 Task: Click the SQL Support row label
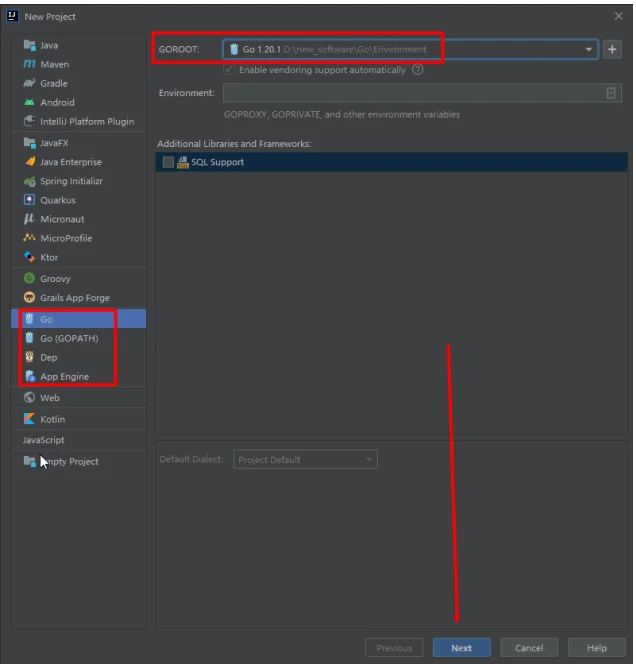click(x=217, y=162)
